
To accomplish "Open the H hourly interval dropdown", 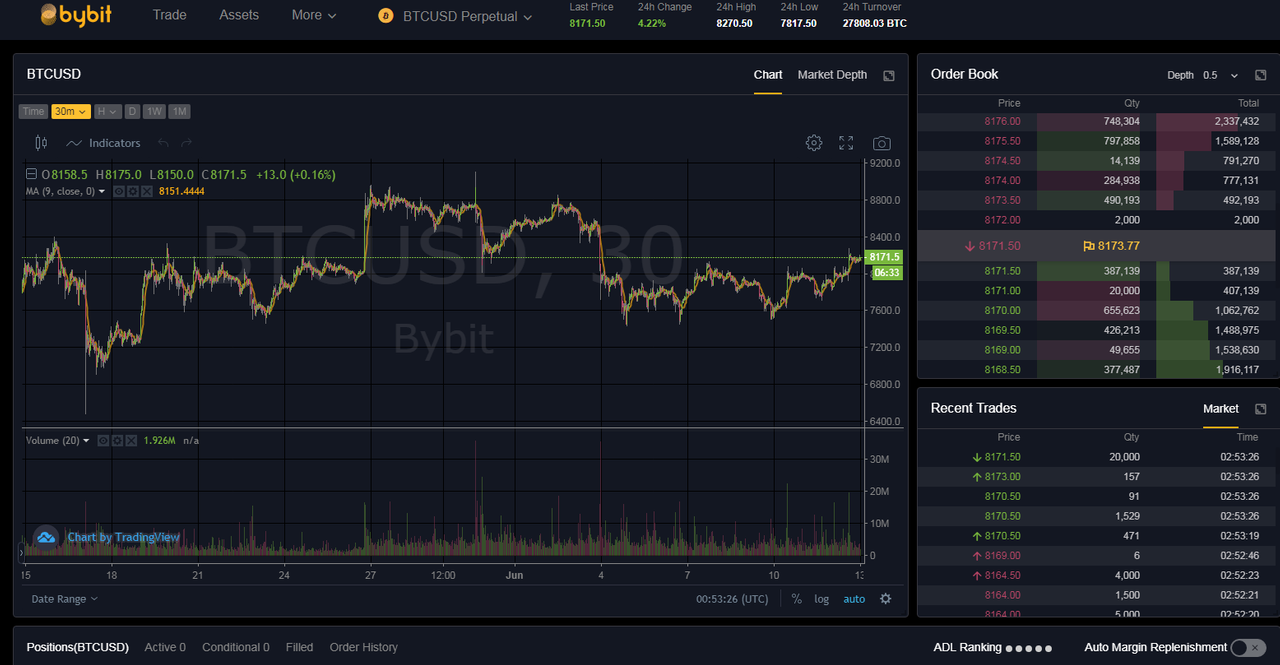I will pos(108,112).
